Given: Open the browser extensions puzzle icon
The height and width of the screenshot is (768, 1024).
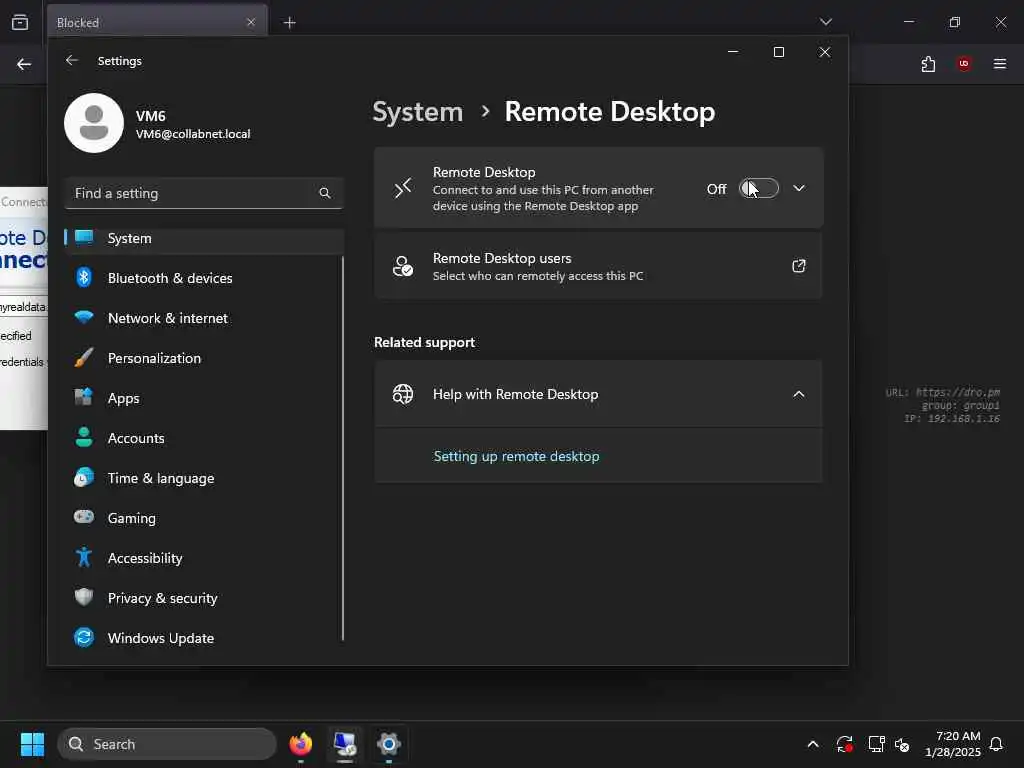Looking at the screenshot, I should tap(928, 64).
